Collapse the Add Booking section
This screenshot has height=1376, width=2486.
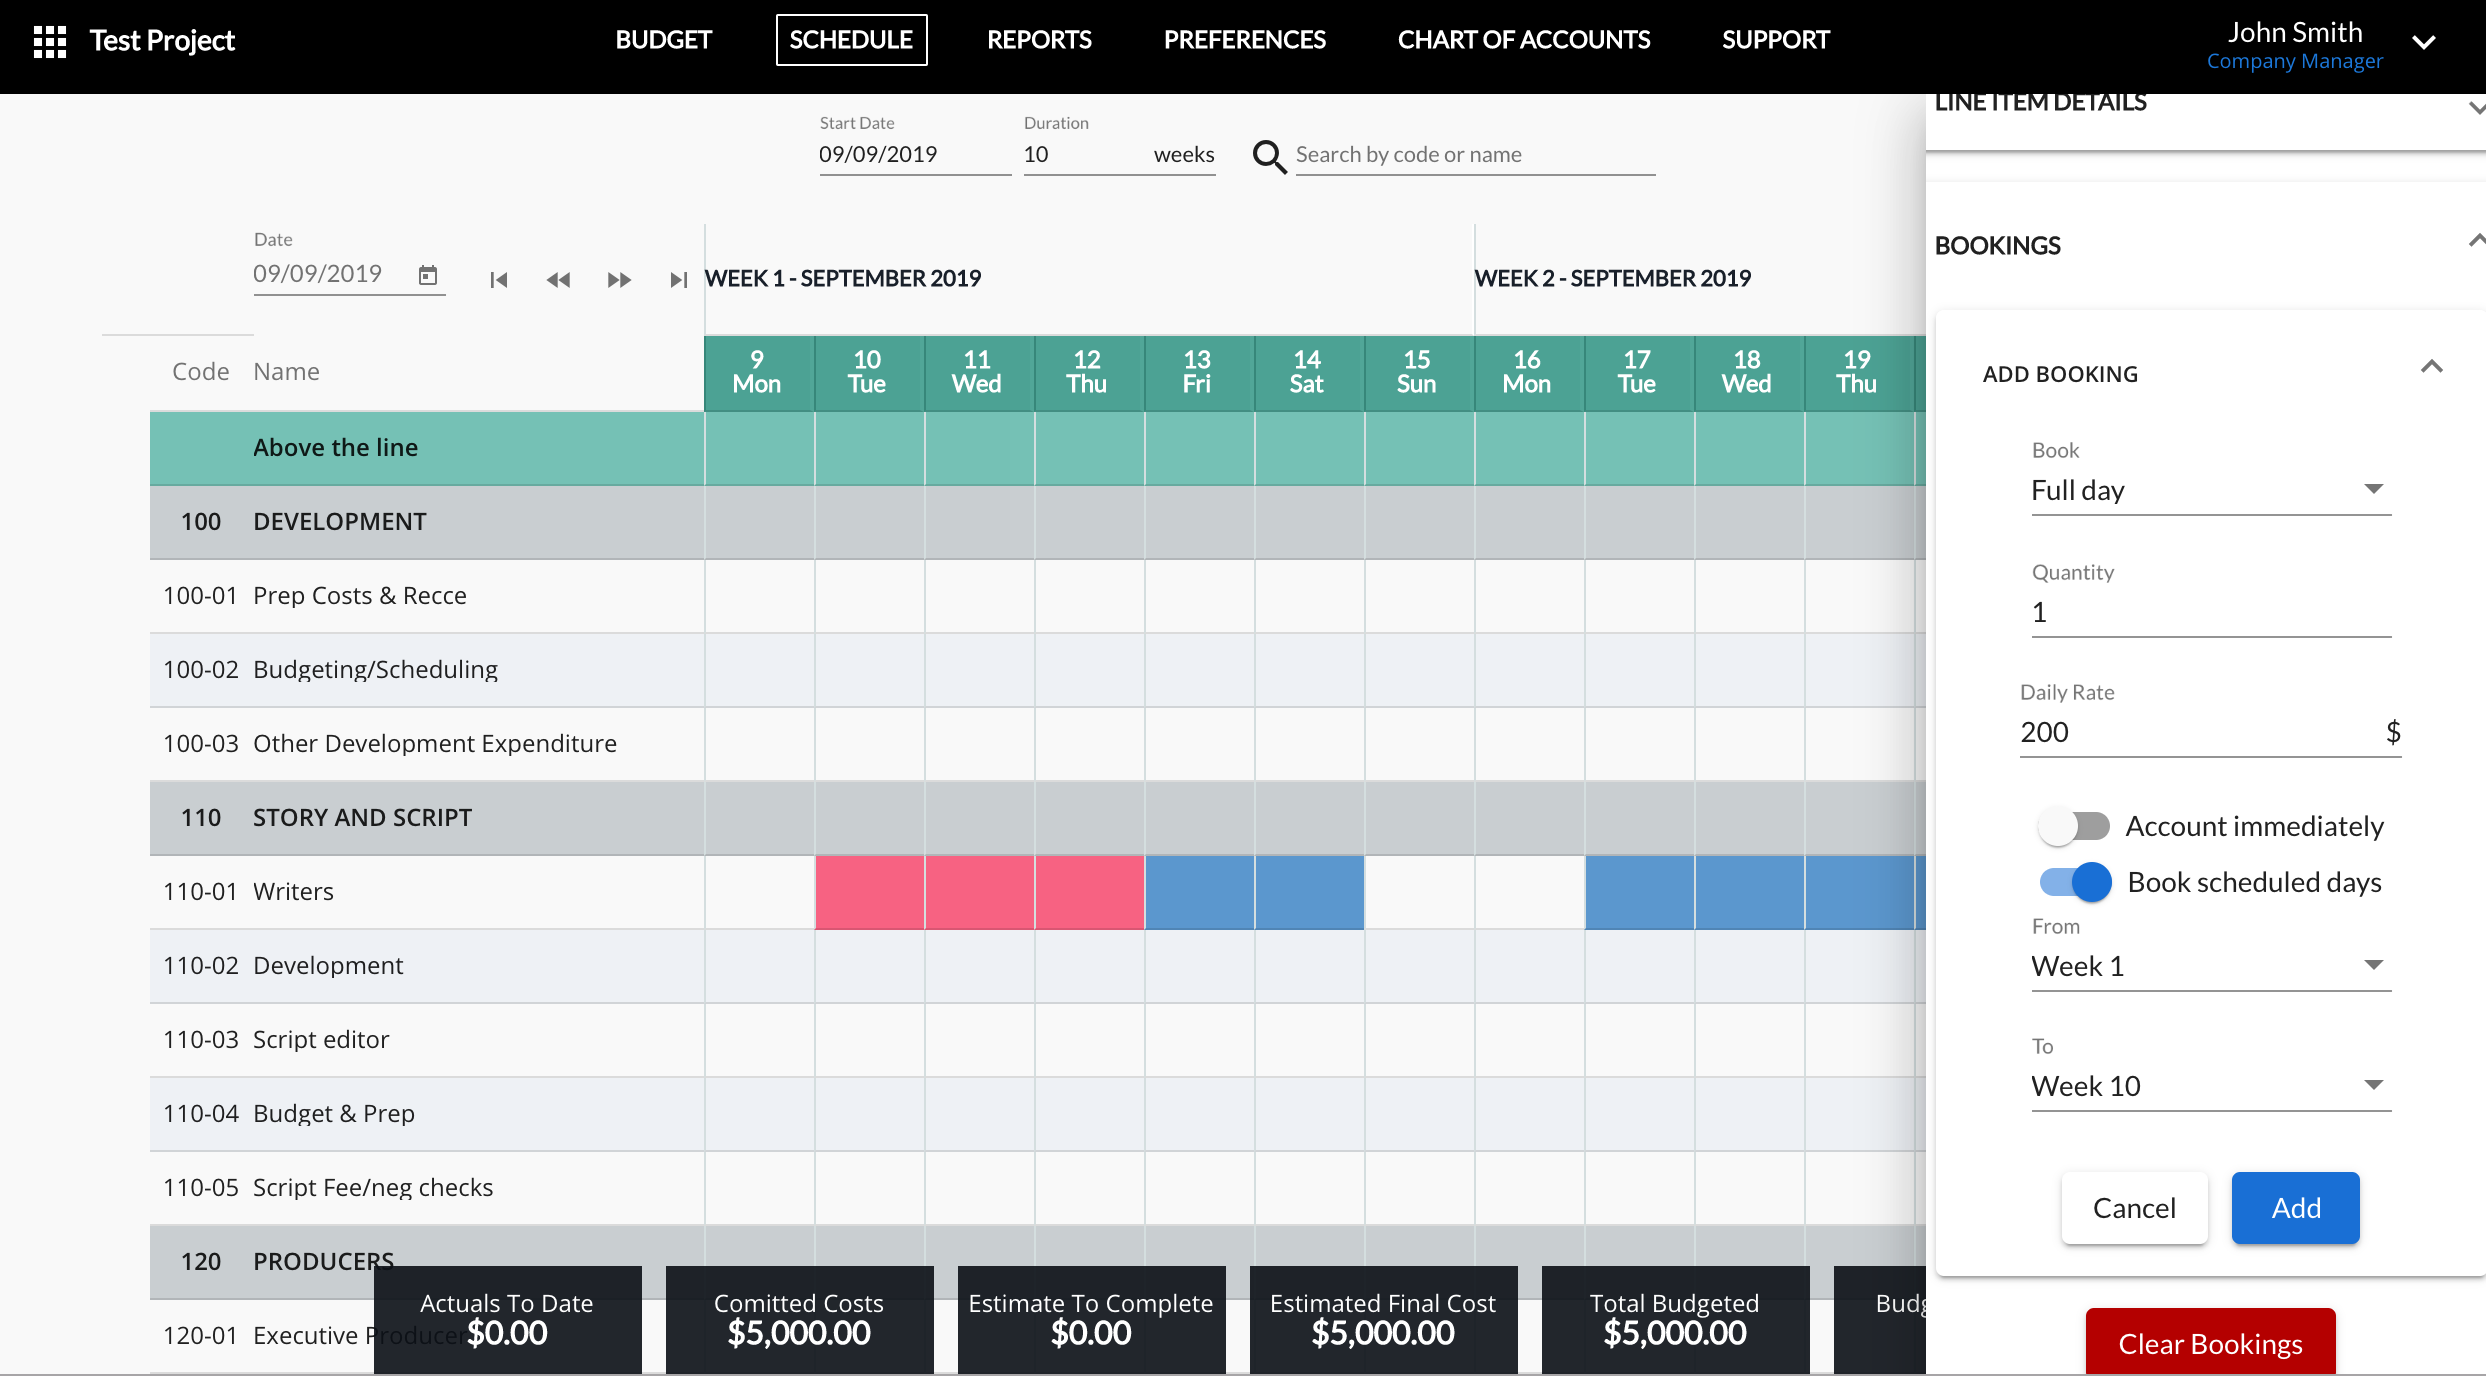(2431, 368)
